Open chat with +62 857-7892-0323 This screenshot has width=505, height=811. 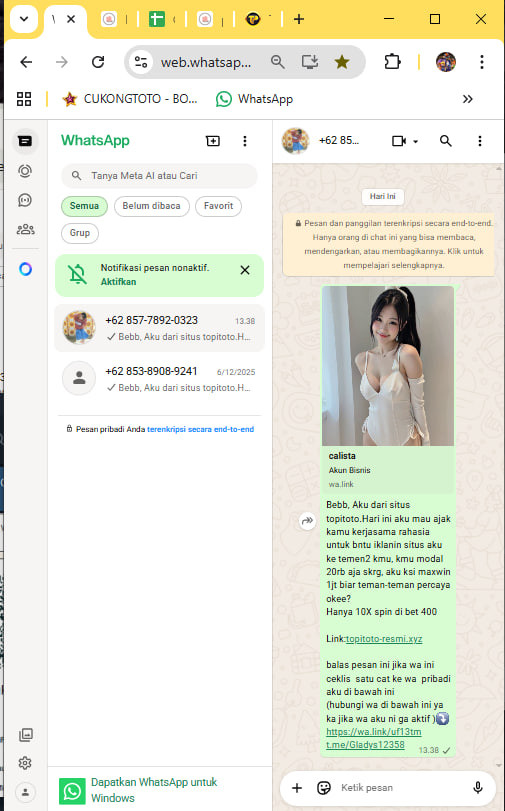click(159, 328)
